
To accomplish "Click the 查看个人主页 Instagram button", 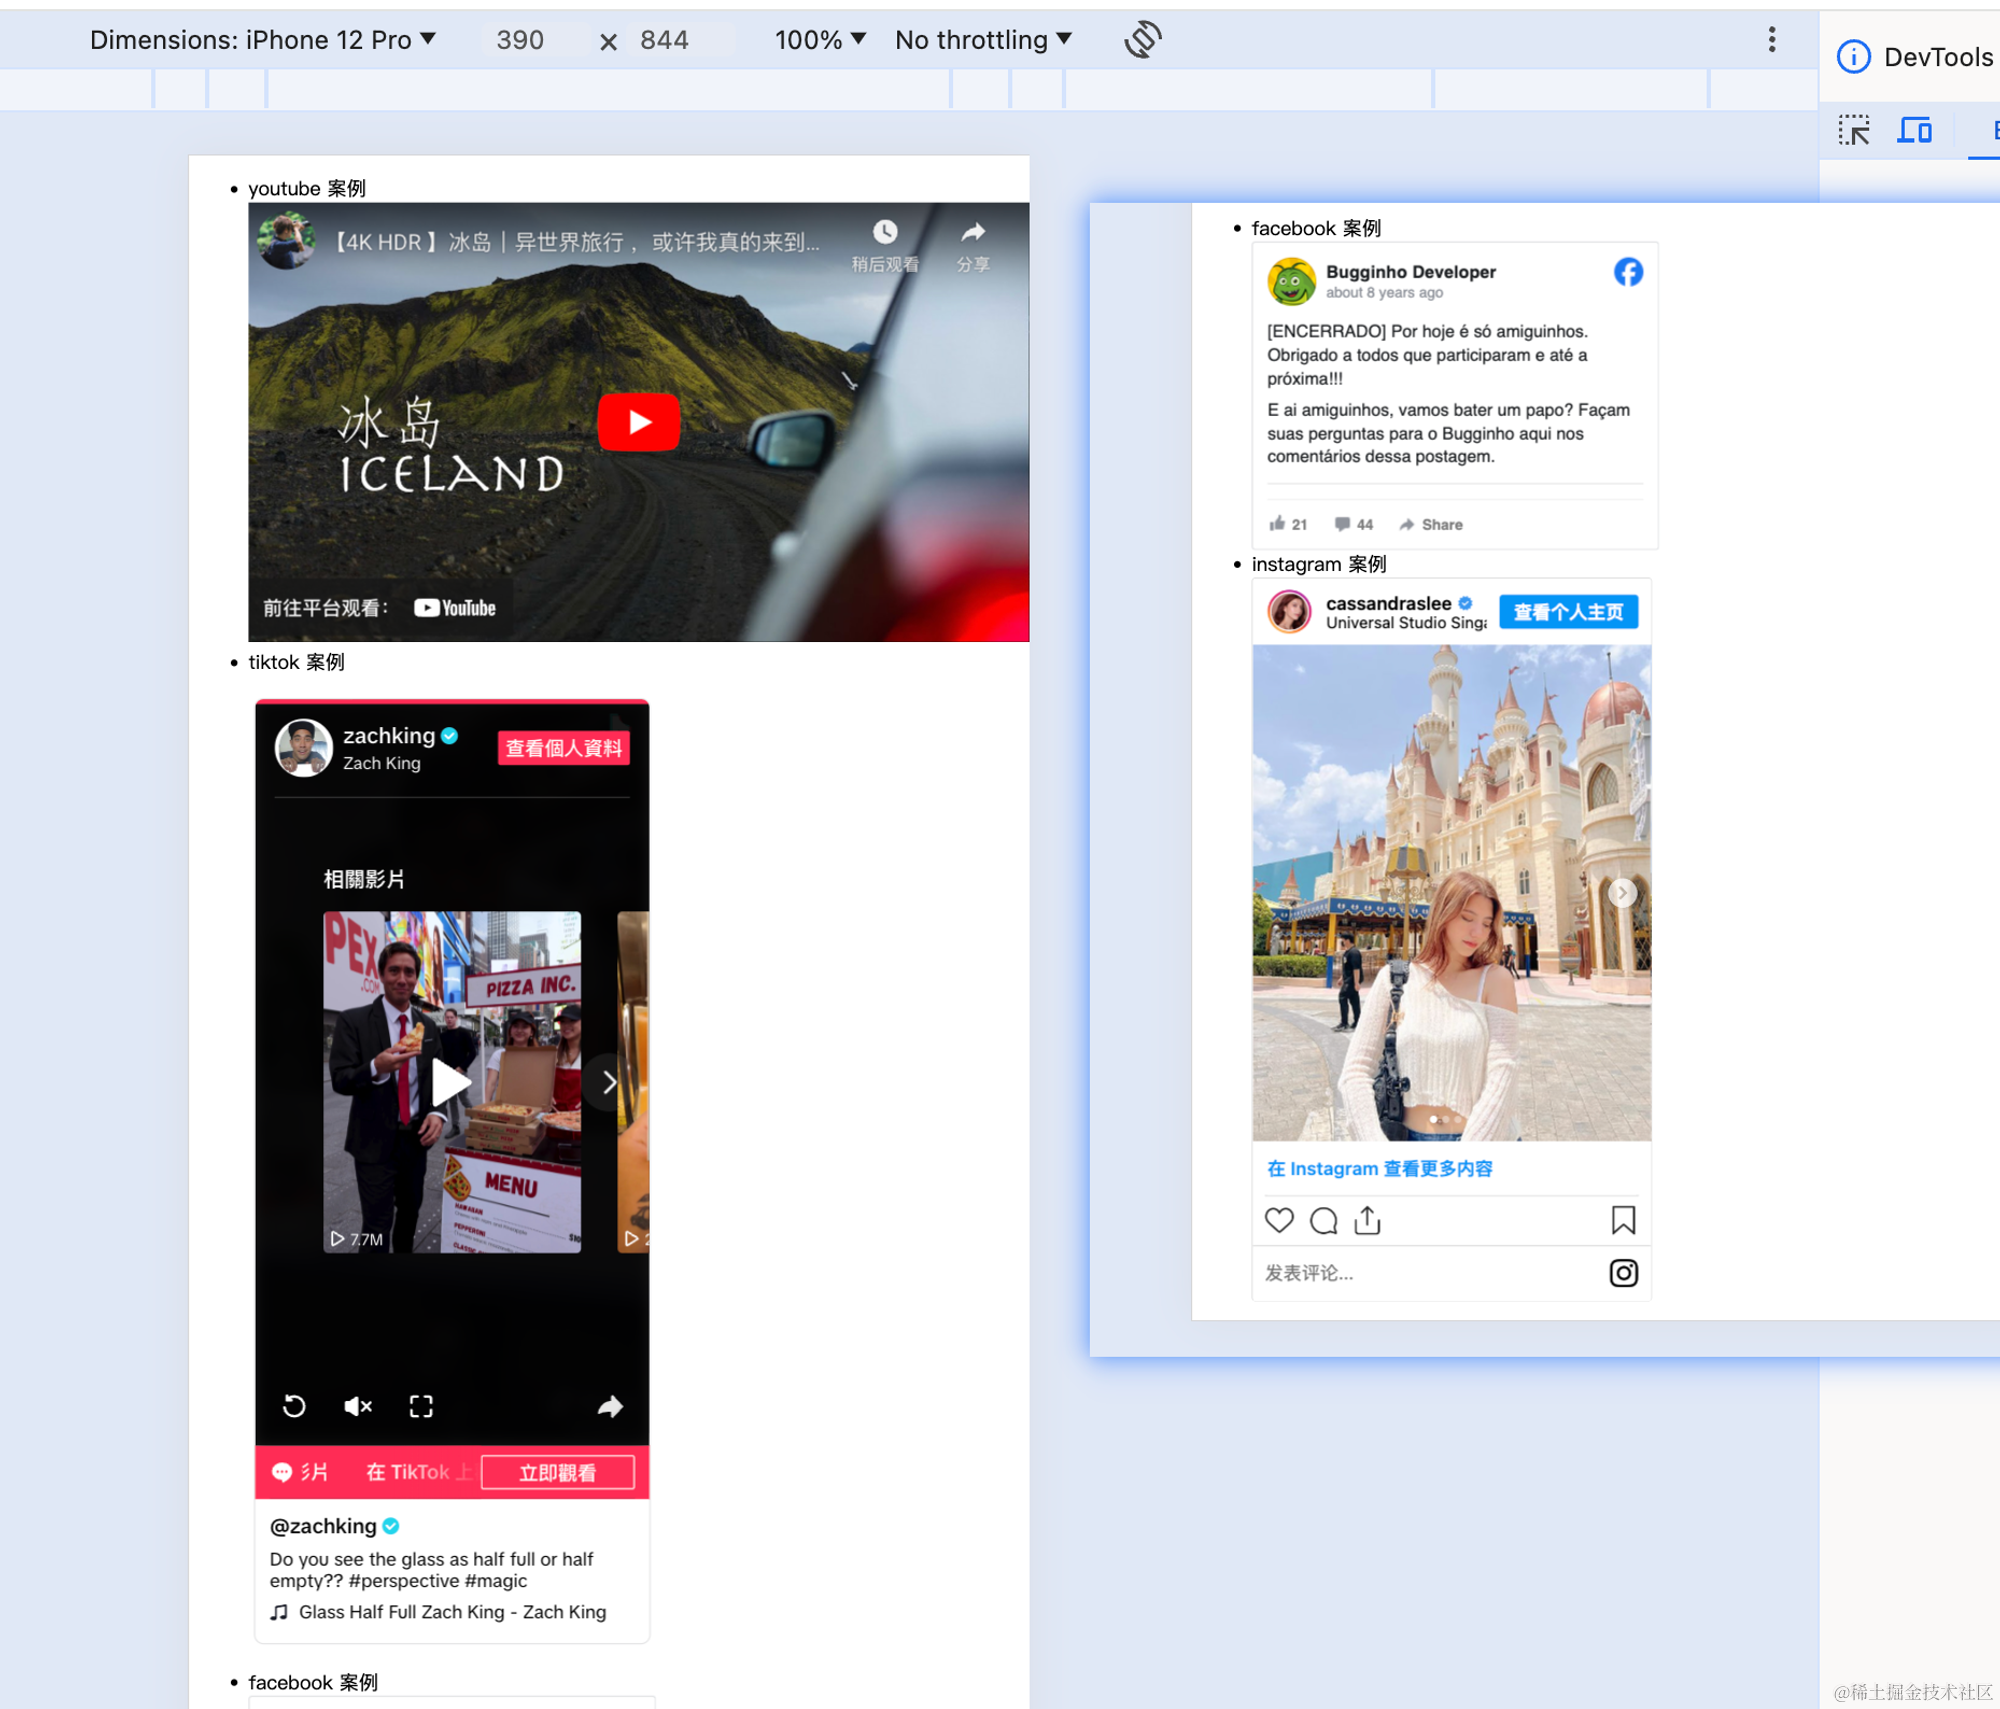I will pyautogui.click(x=1568, y=612).
